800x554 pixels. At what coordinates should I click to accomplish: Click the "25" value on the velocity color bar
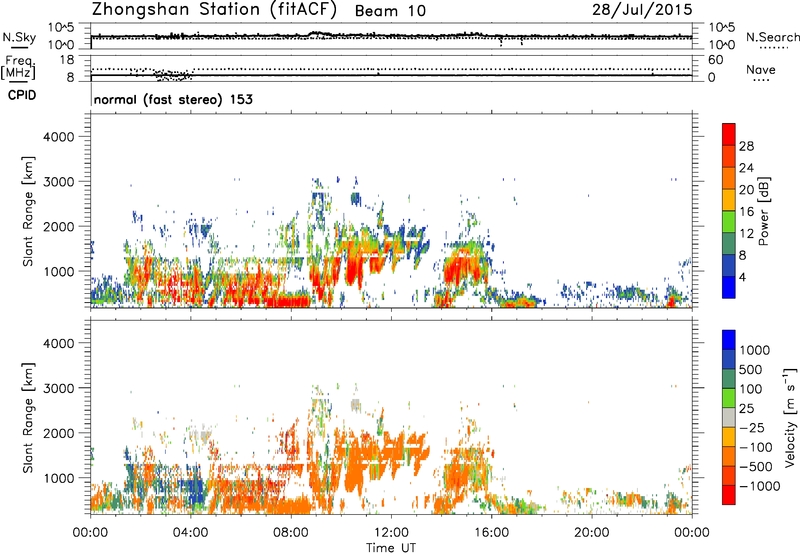click(747, 409)
